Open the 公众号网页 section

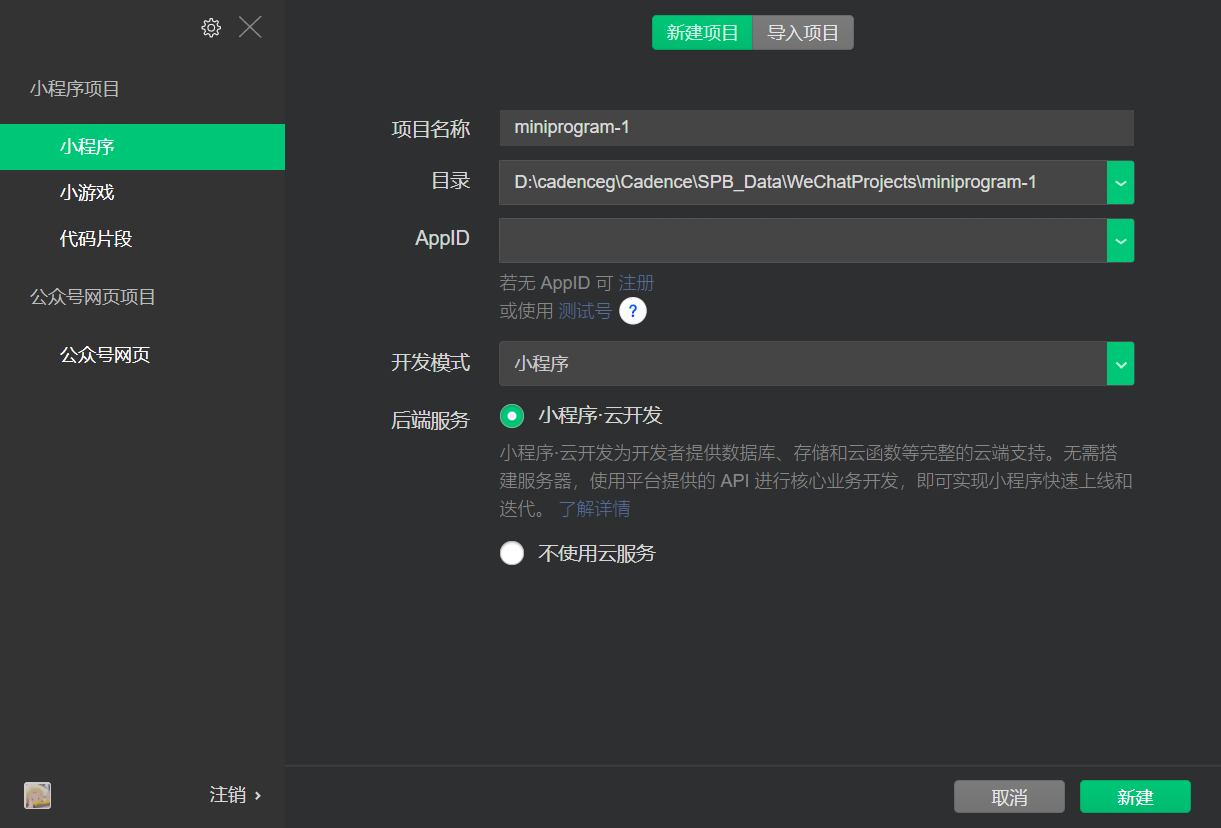point(105,356)
